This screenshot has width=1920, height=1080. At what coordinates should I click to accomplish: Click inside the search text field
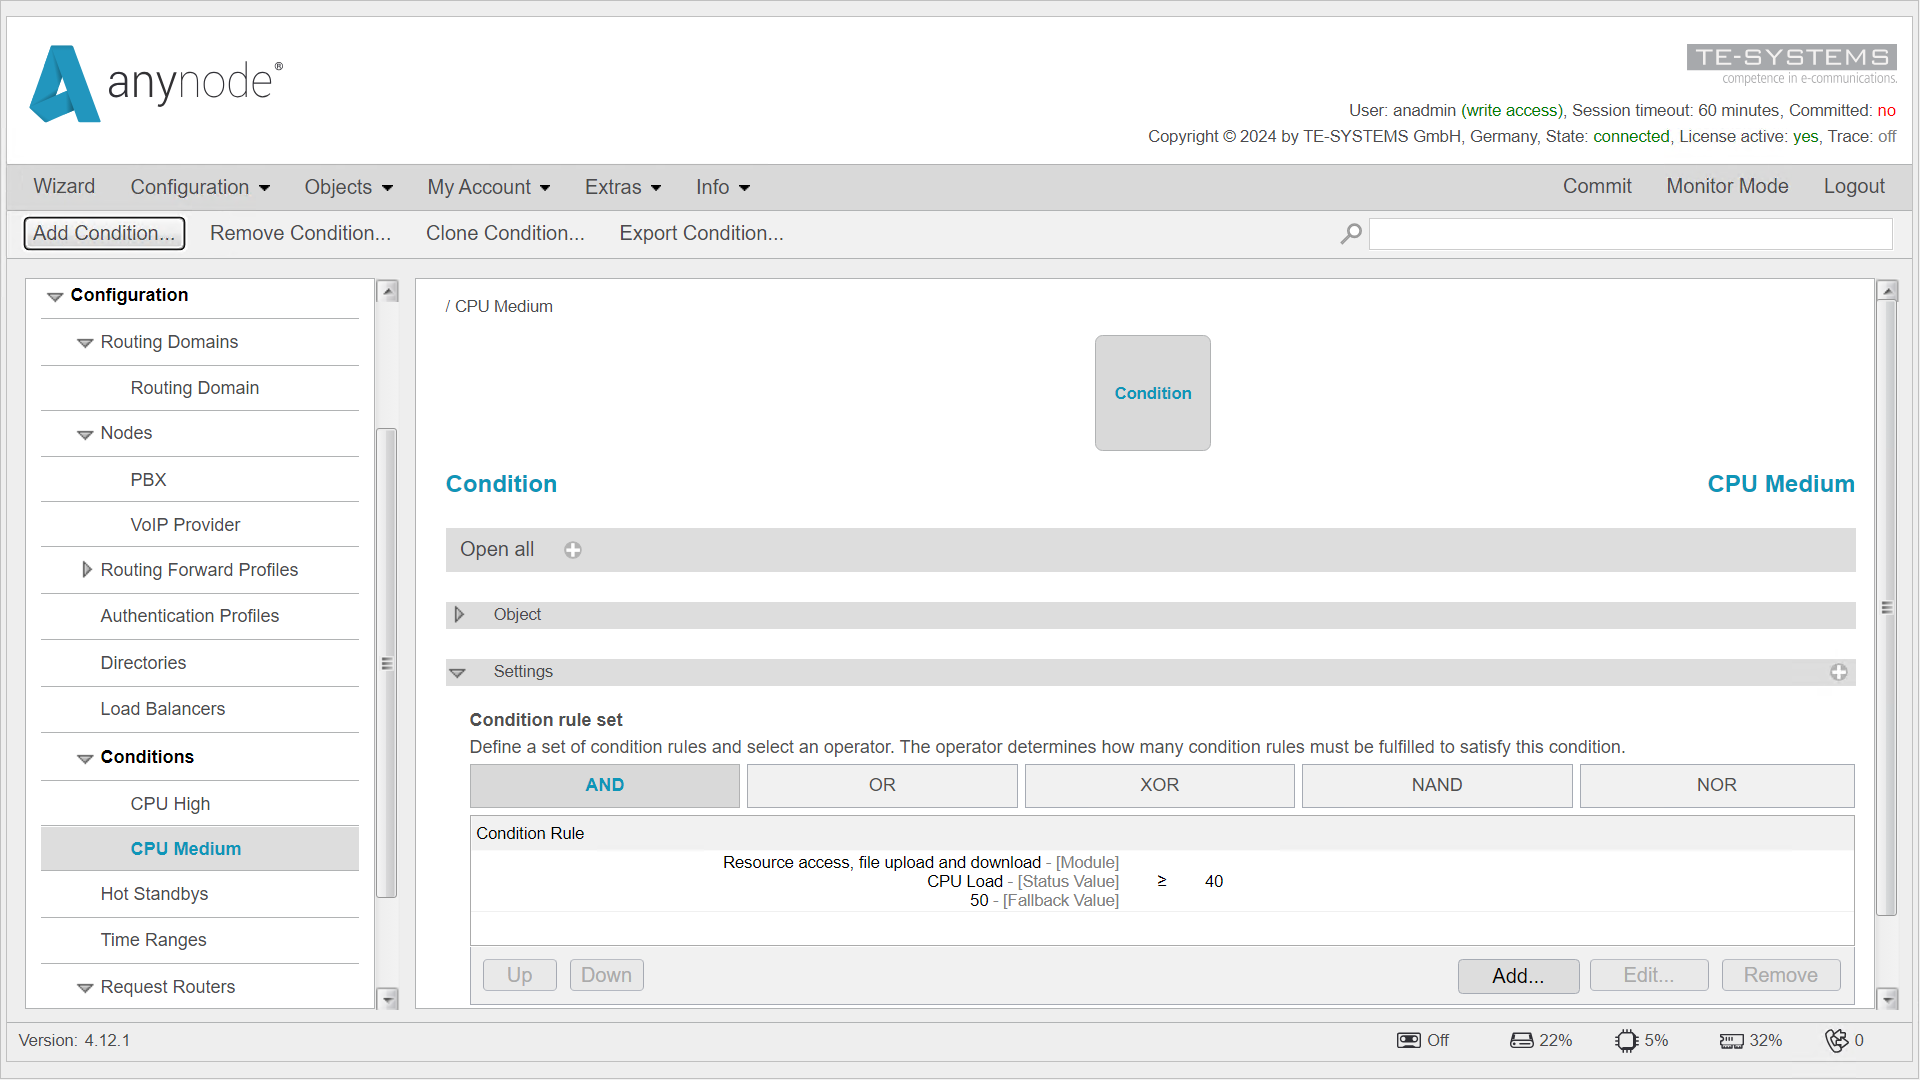[x=1629, y=233]
